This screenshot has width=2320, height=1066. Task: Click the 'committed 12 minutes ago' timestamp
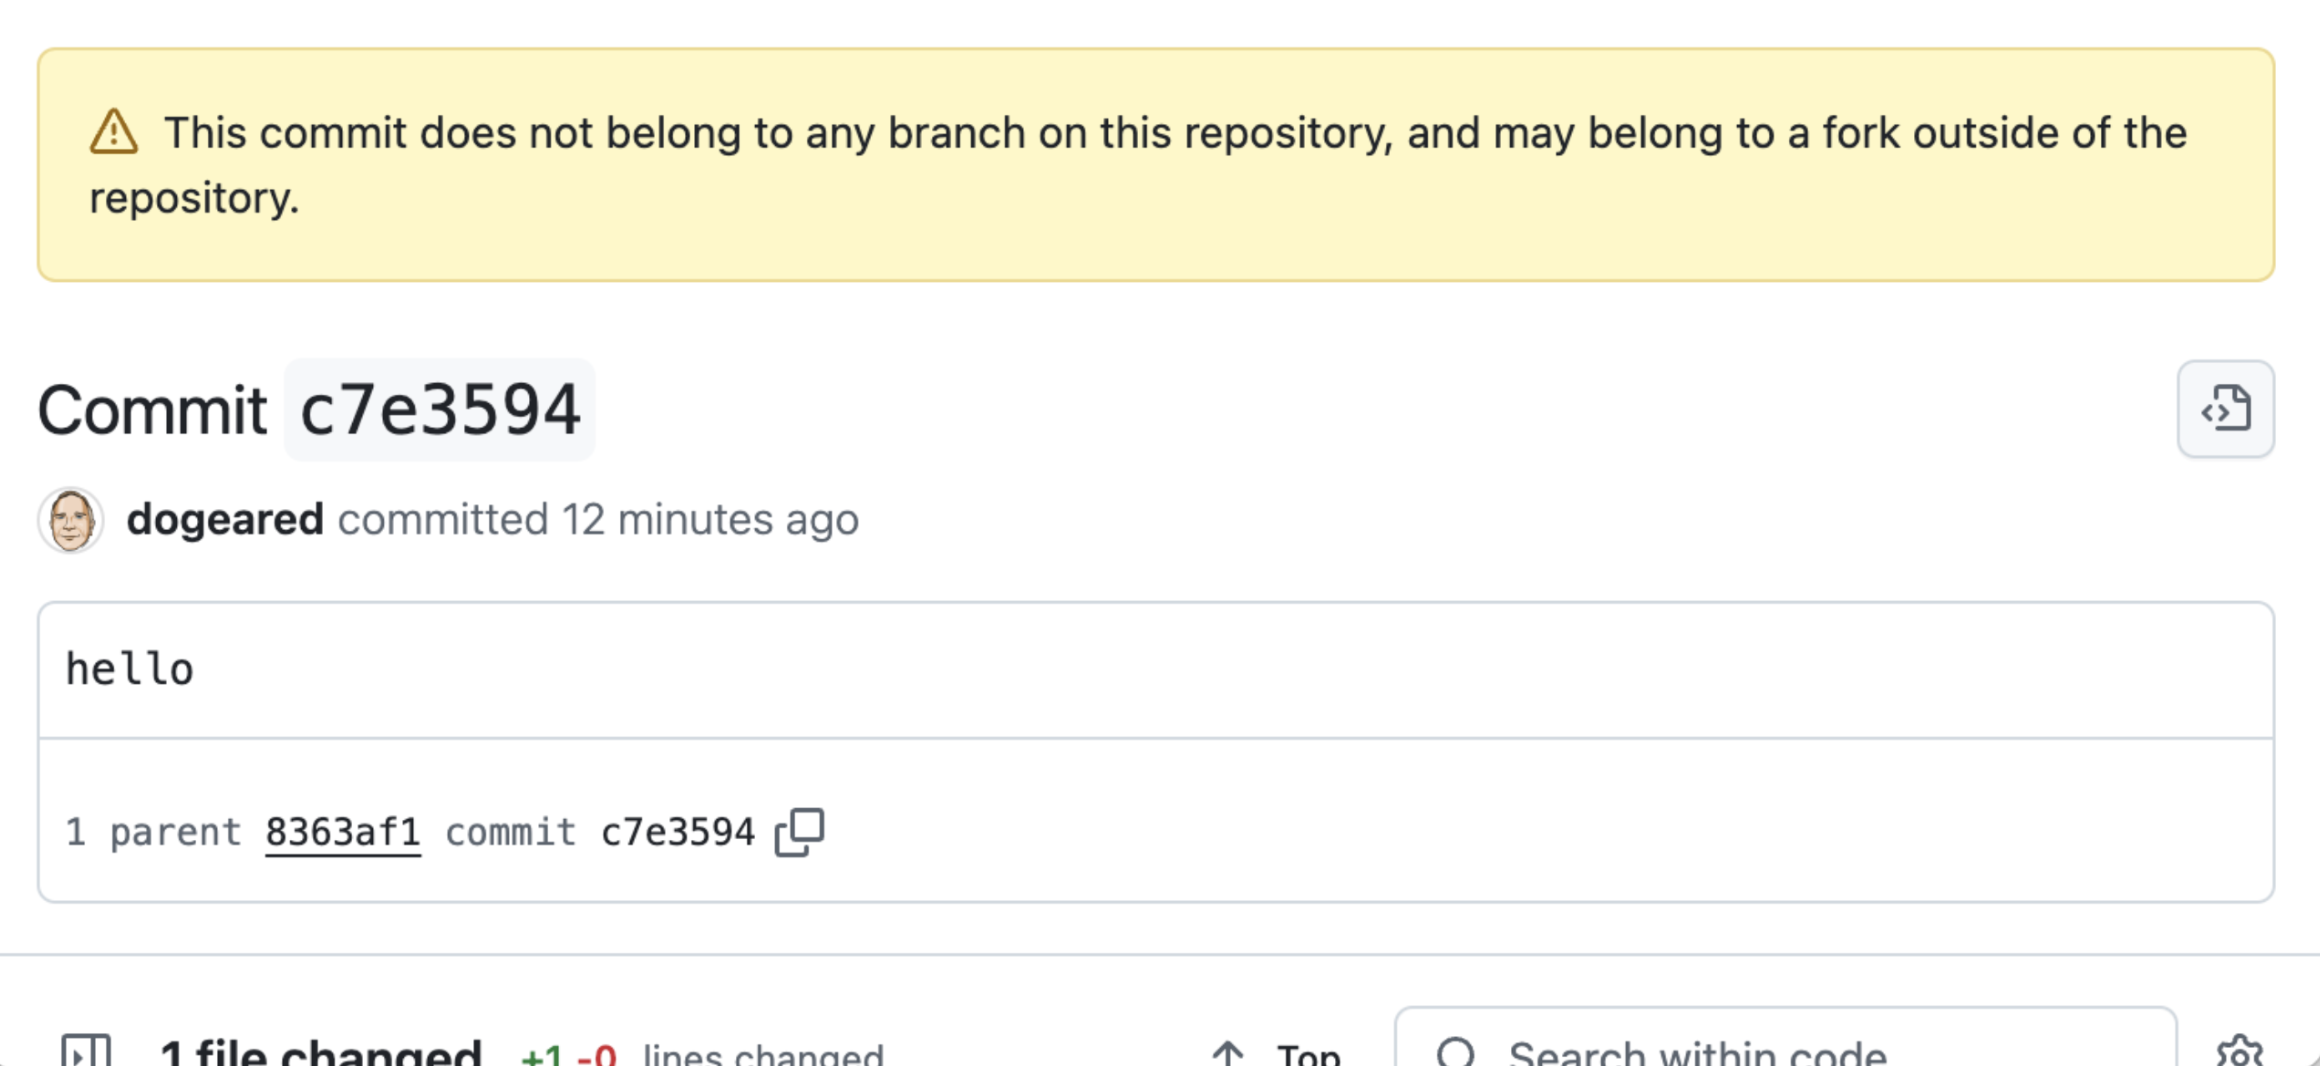pyautogui.click(x=598, y=520)
